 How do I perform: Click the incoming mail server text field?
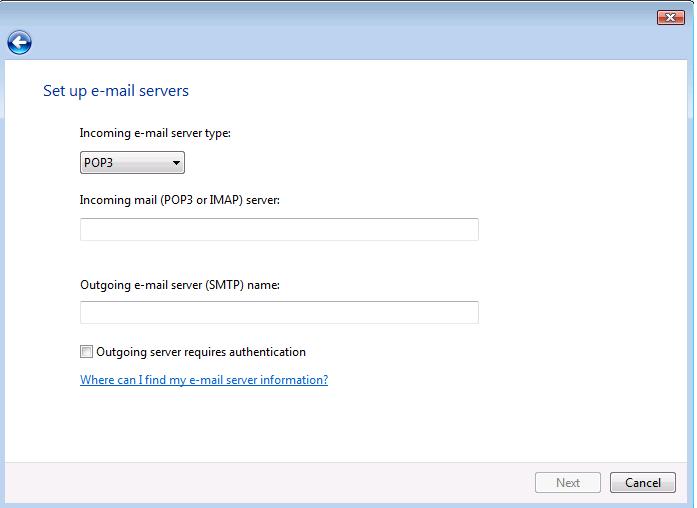pos(279,230)
